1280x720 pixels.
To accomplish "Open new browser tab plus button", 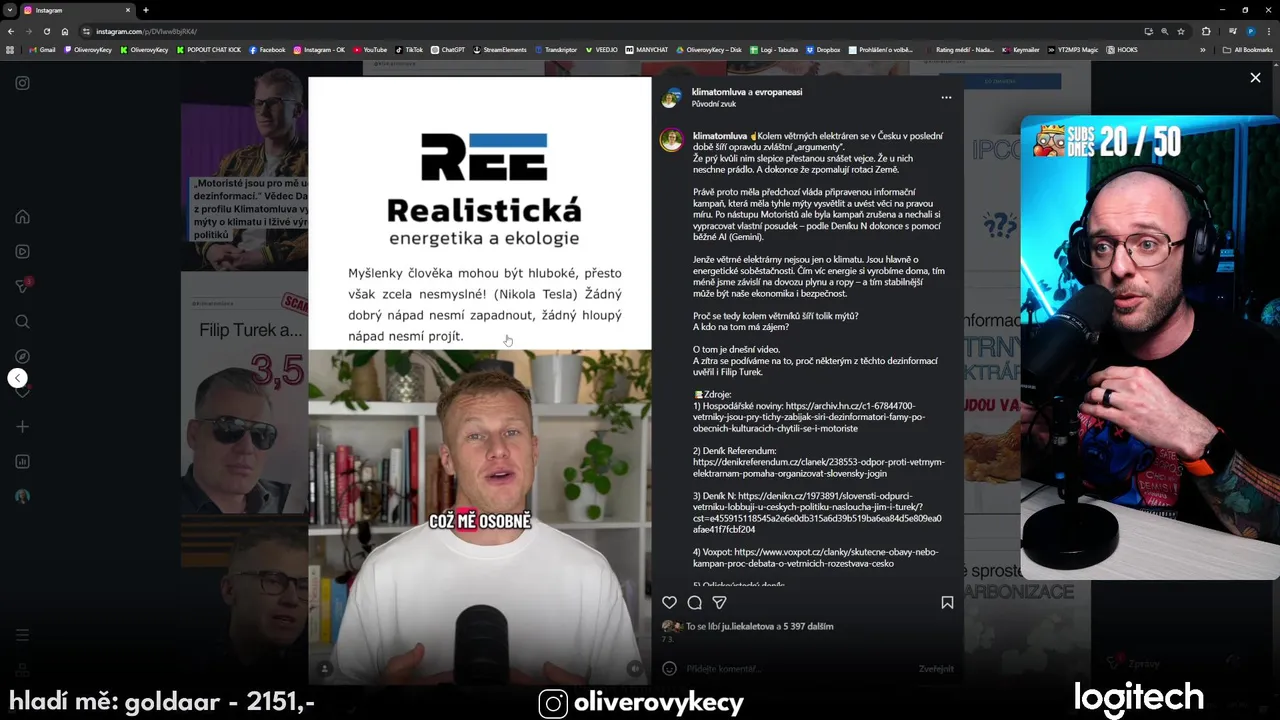I will (x=146, y=10).
